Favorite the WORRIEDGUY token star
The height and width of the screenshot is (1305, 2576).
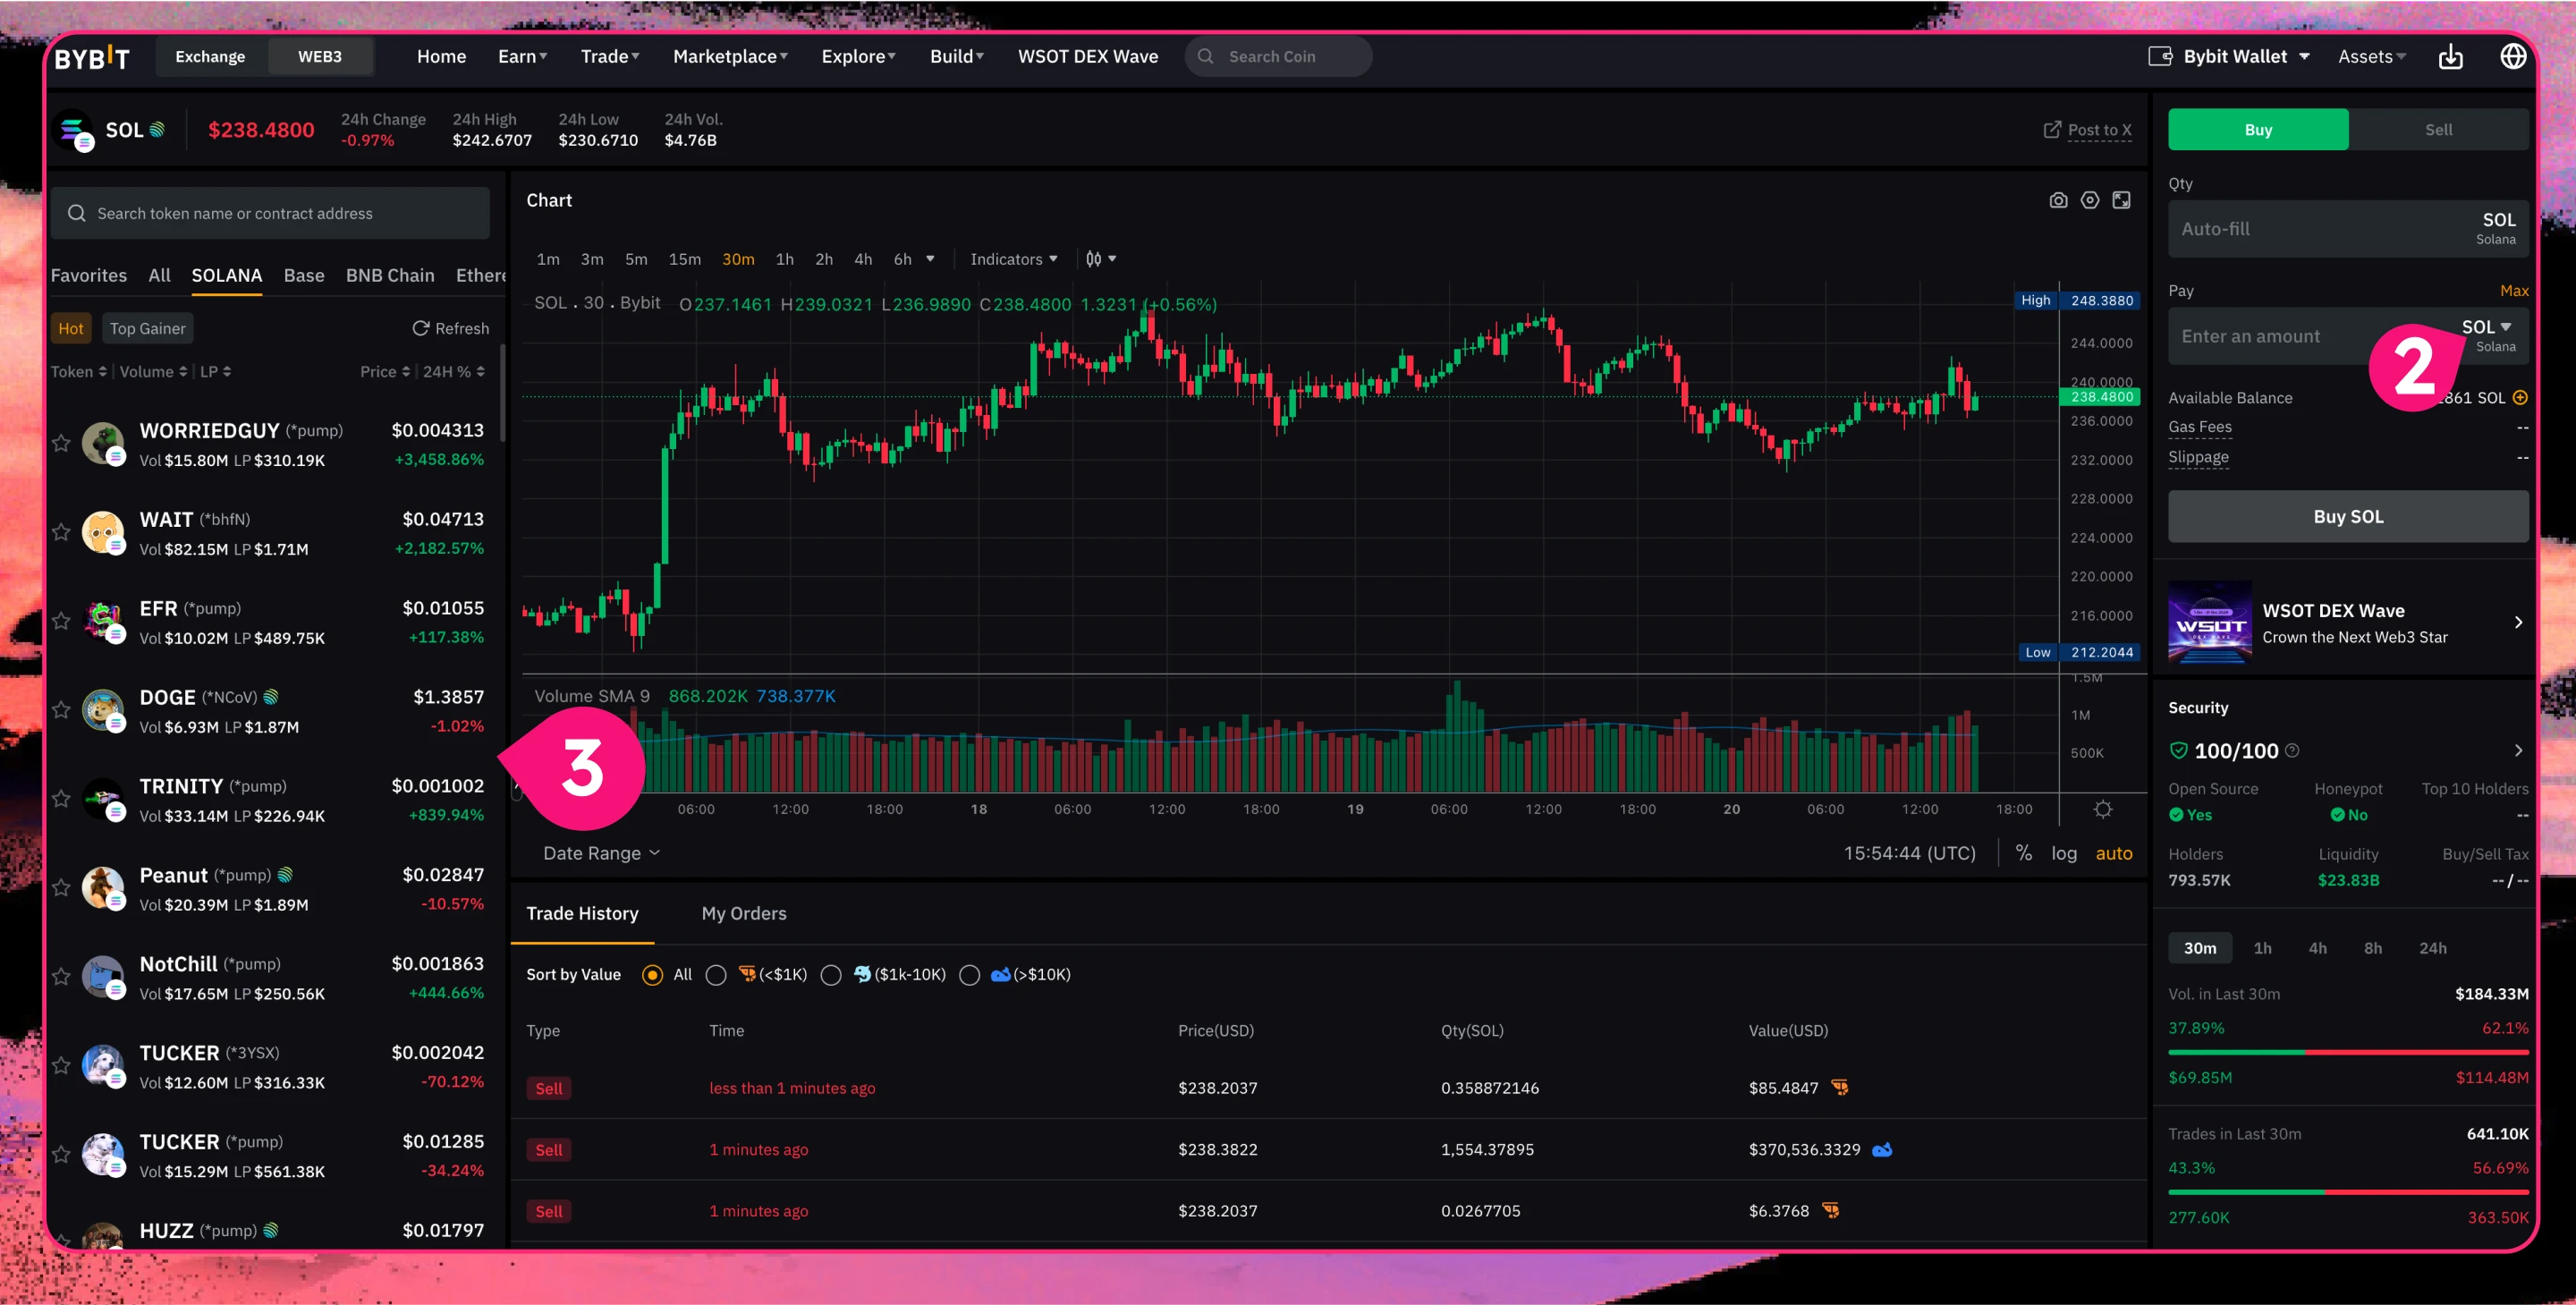click(x=61, y=443)
